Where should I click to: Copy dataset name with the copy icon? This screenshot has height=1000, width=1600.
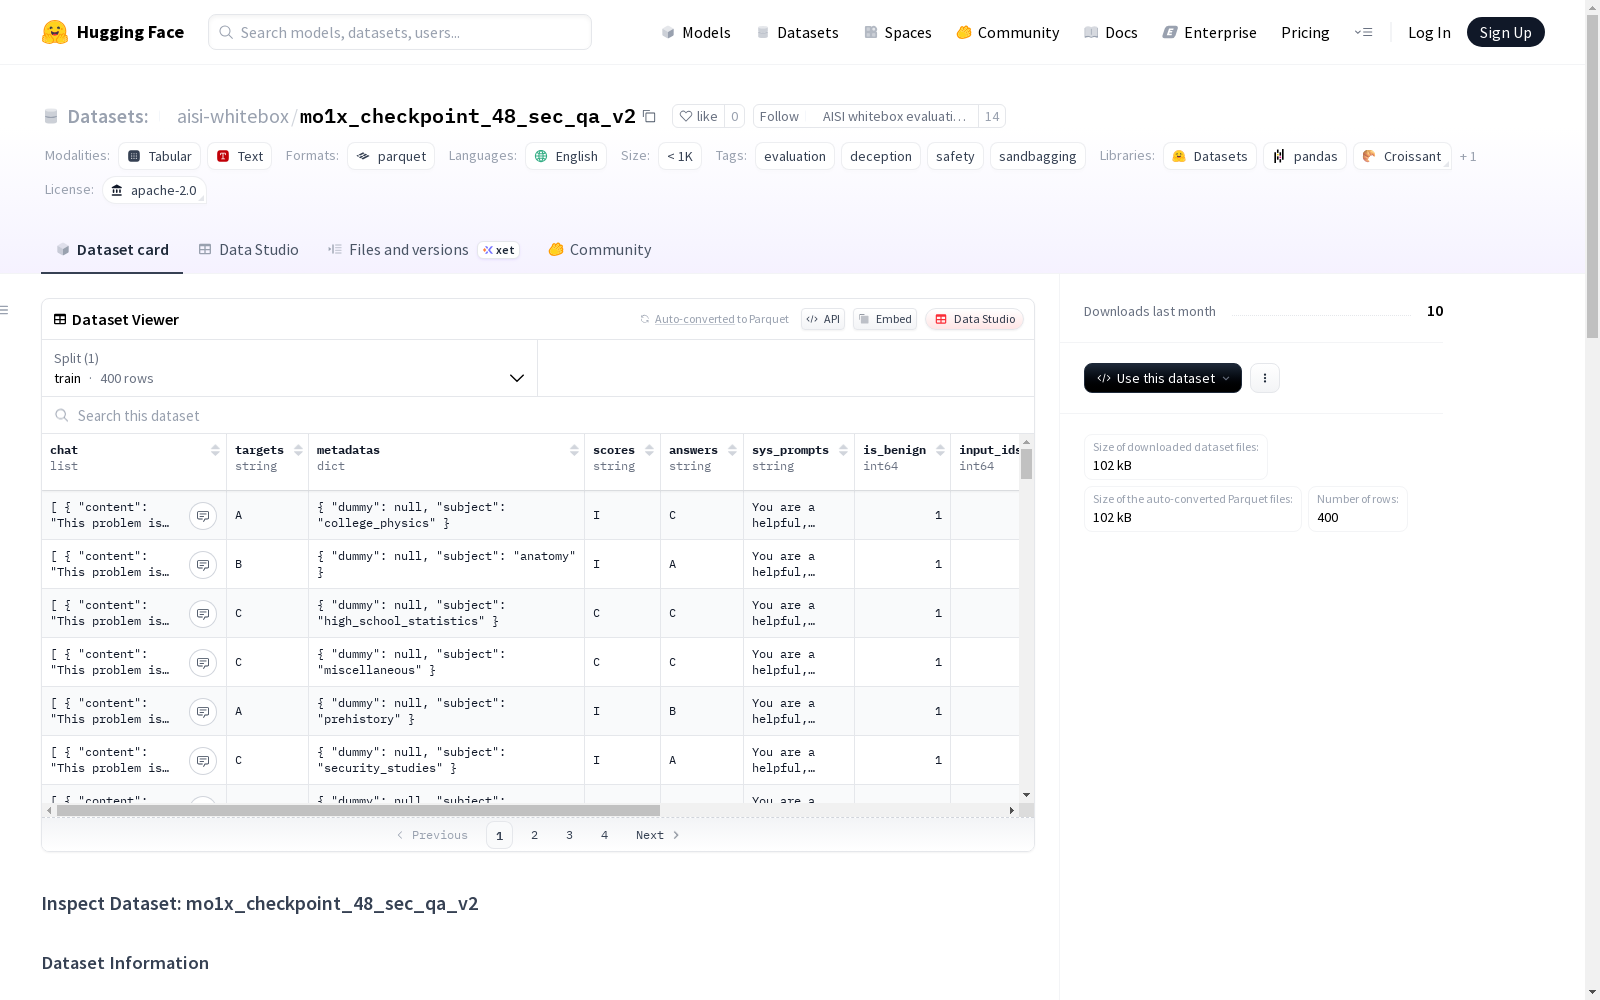coord(649,116)
